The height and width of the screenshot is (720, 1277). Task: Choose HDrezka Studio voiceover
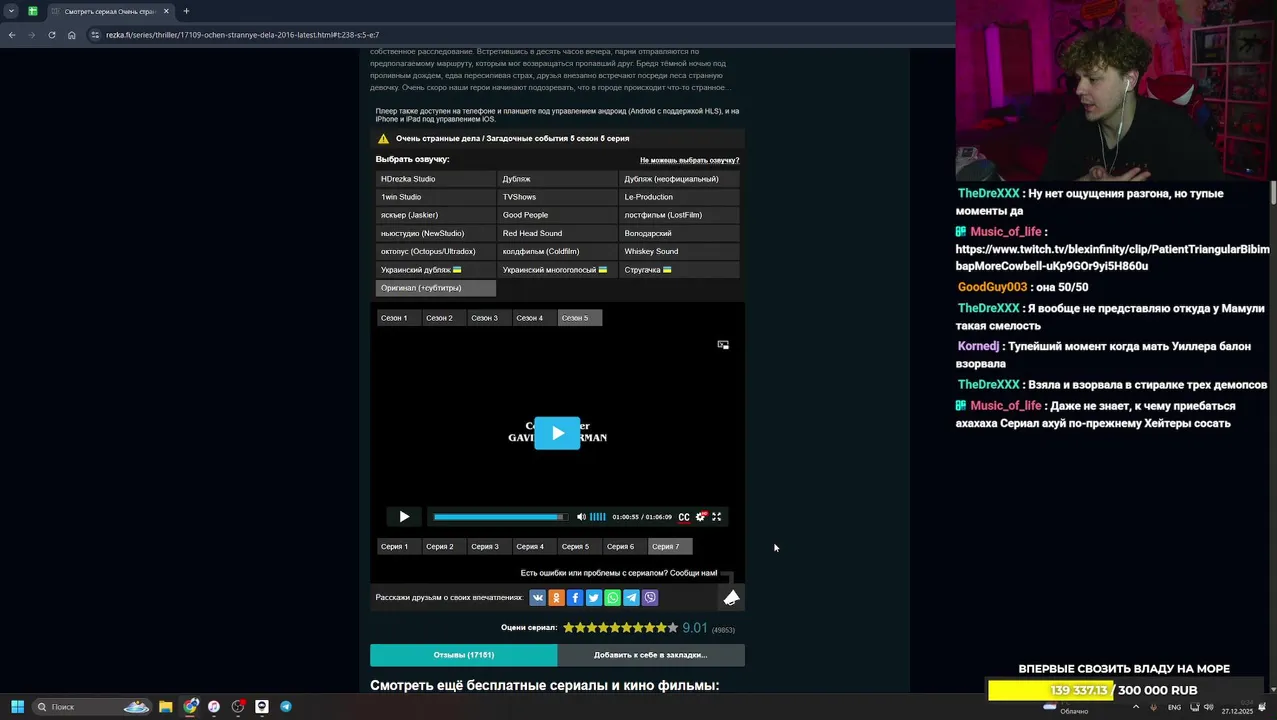pyautogui.click(x=436, y=179)
